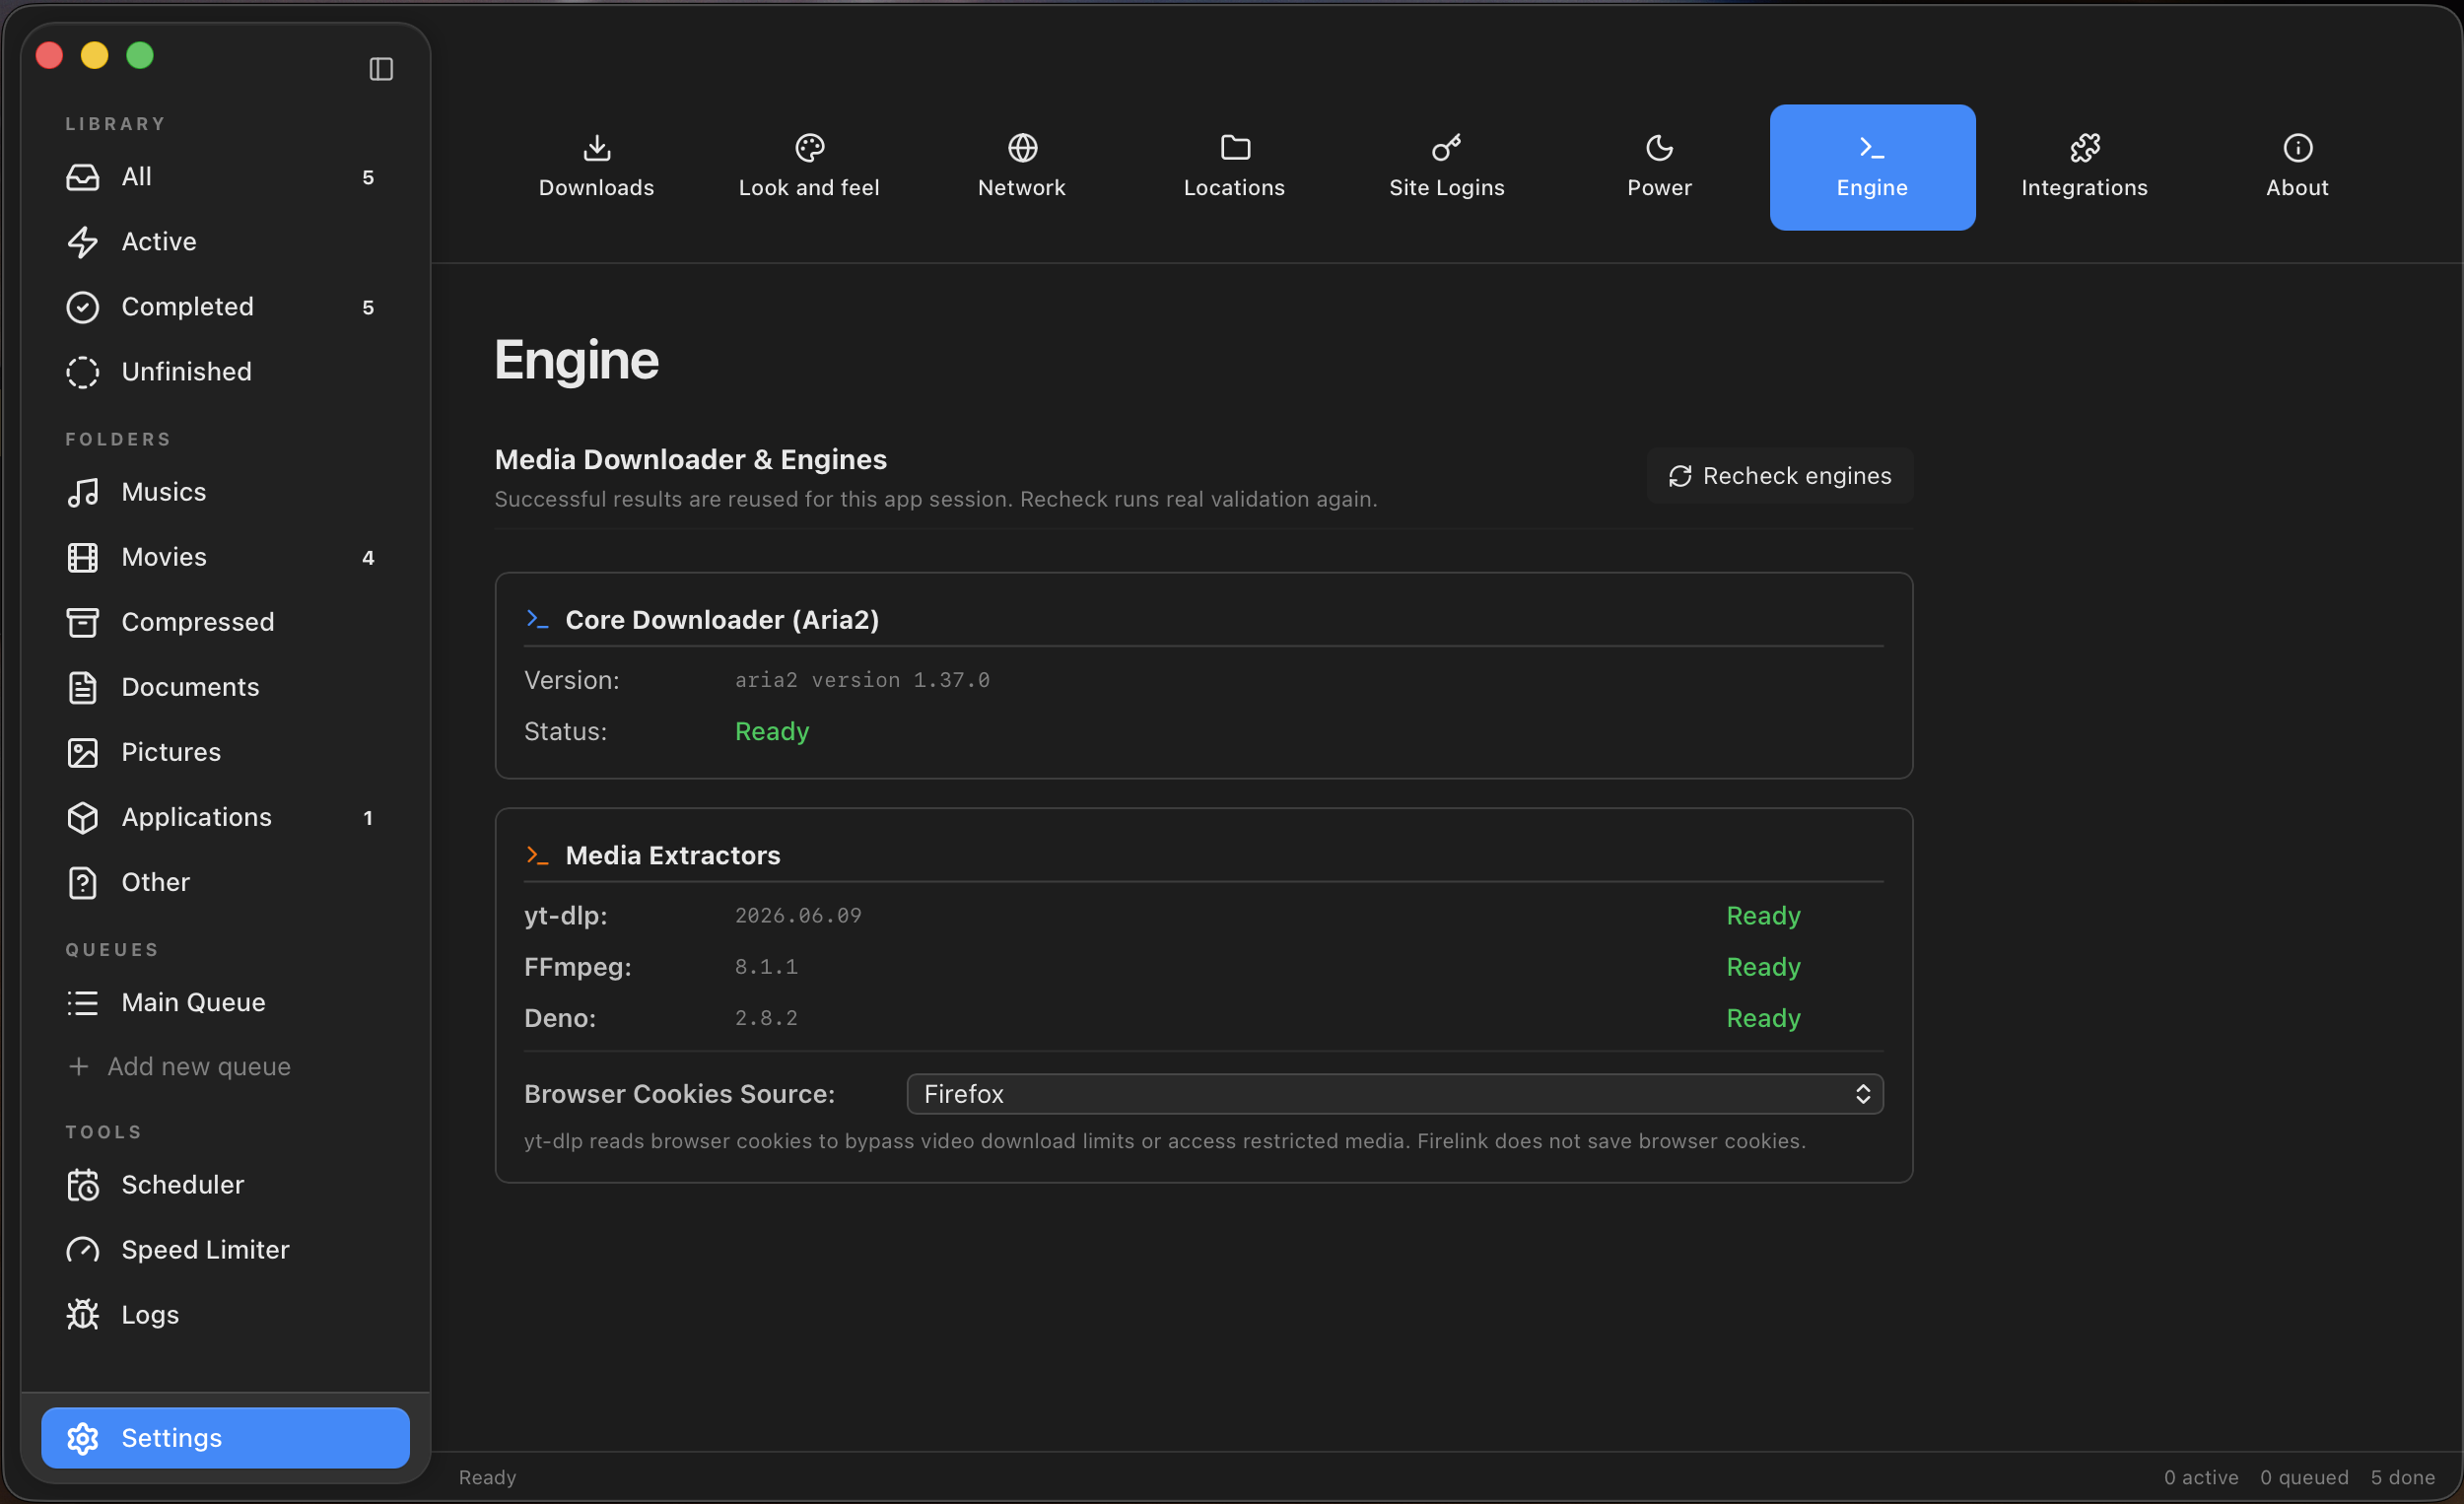Click the Completed checkmark circle icon
Image resolution: width=2464 pixels, height=1504 pixels.
83,307
